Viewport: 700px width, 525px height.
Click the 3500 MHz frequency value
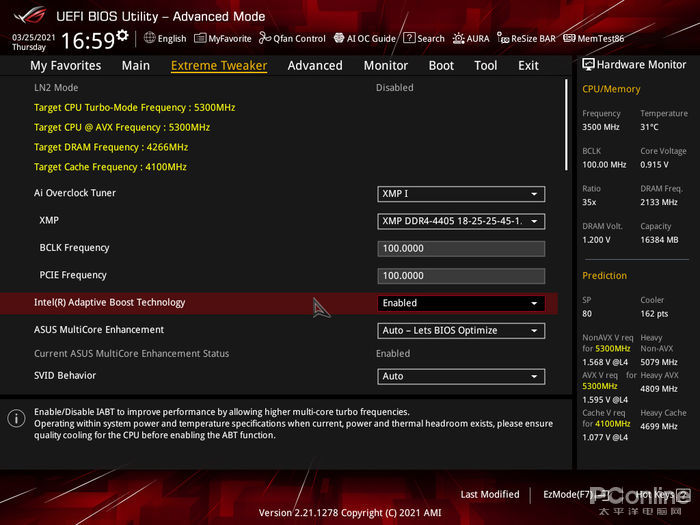point(601,127)
